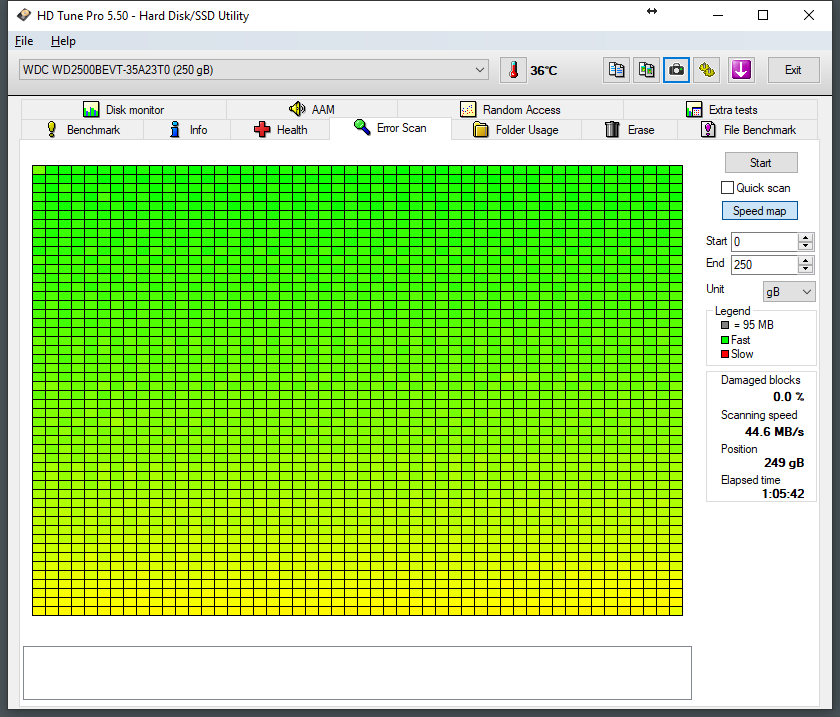Switch to the Health tab

pos(281,130)
